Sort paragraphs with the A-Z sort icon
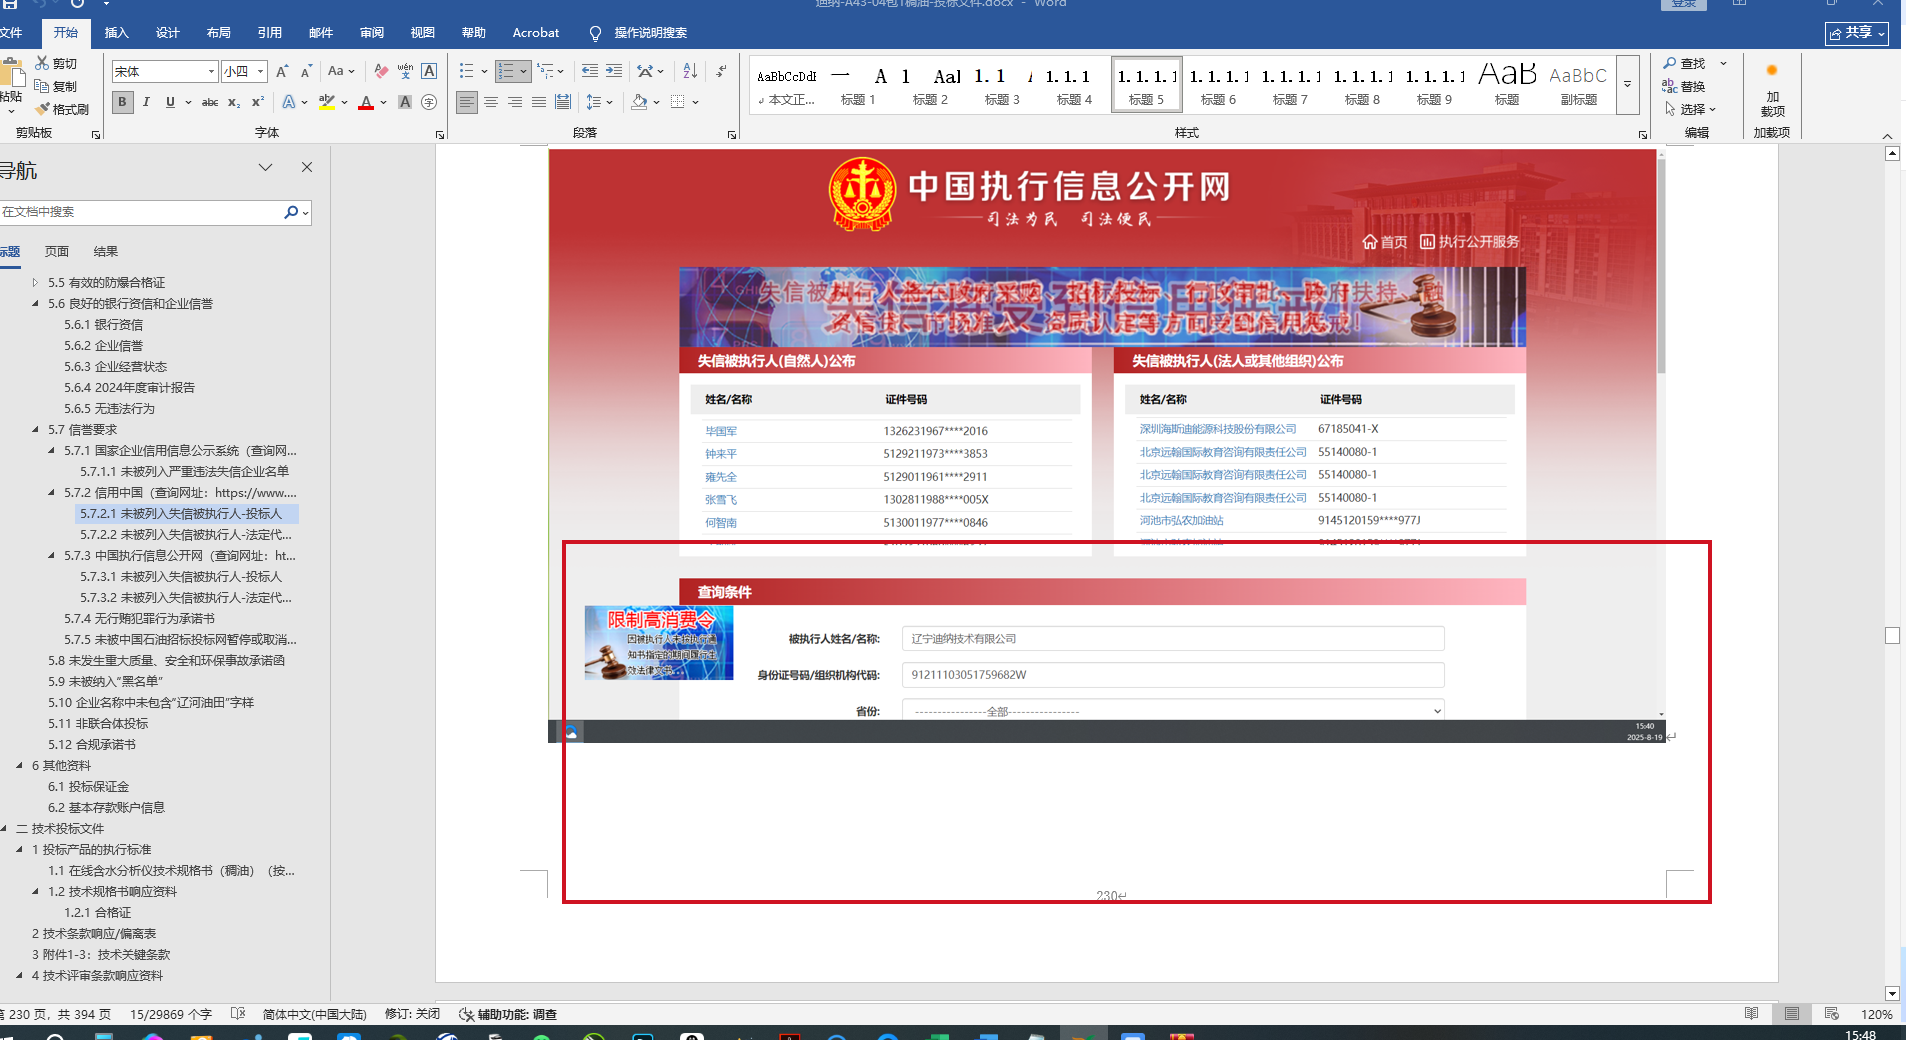1906x1040 pixels. [x=690, y=71]
